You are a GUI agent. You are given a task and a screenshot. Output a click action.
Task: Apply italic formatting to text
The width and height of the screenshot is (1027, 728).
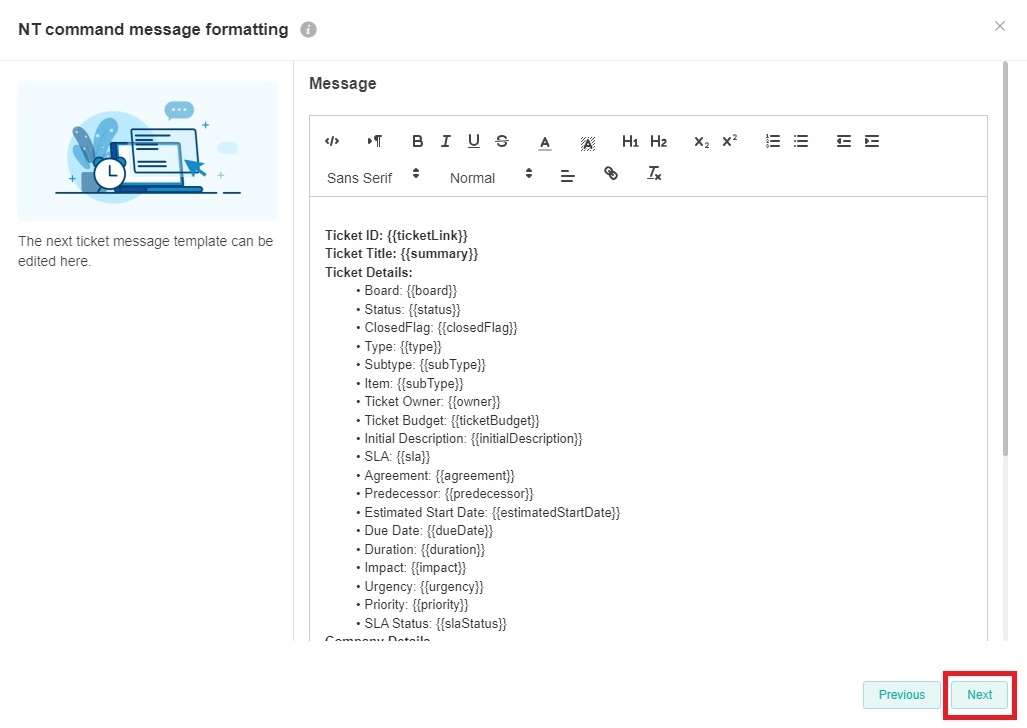pos(446,141)
